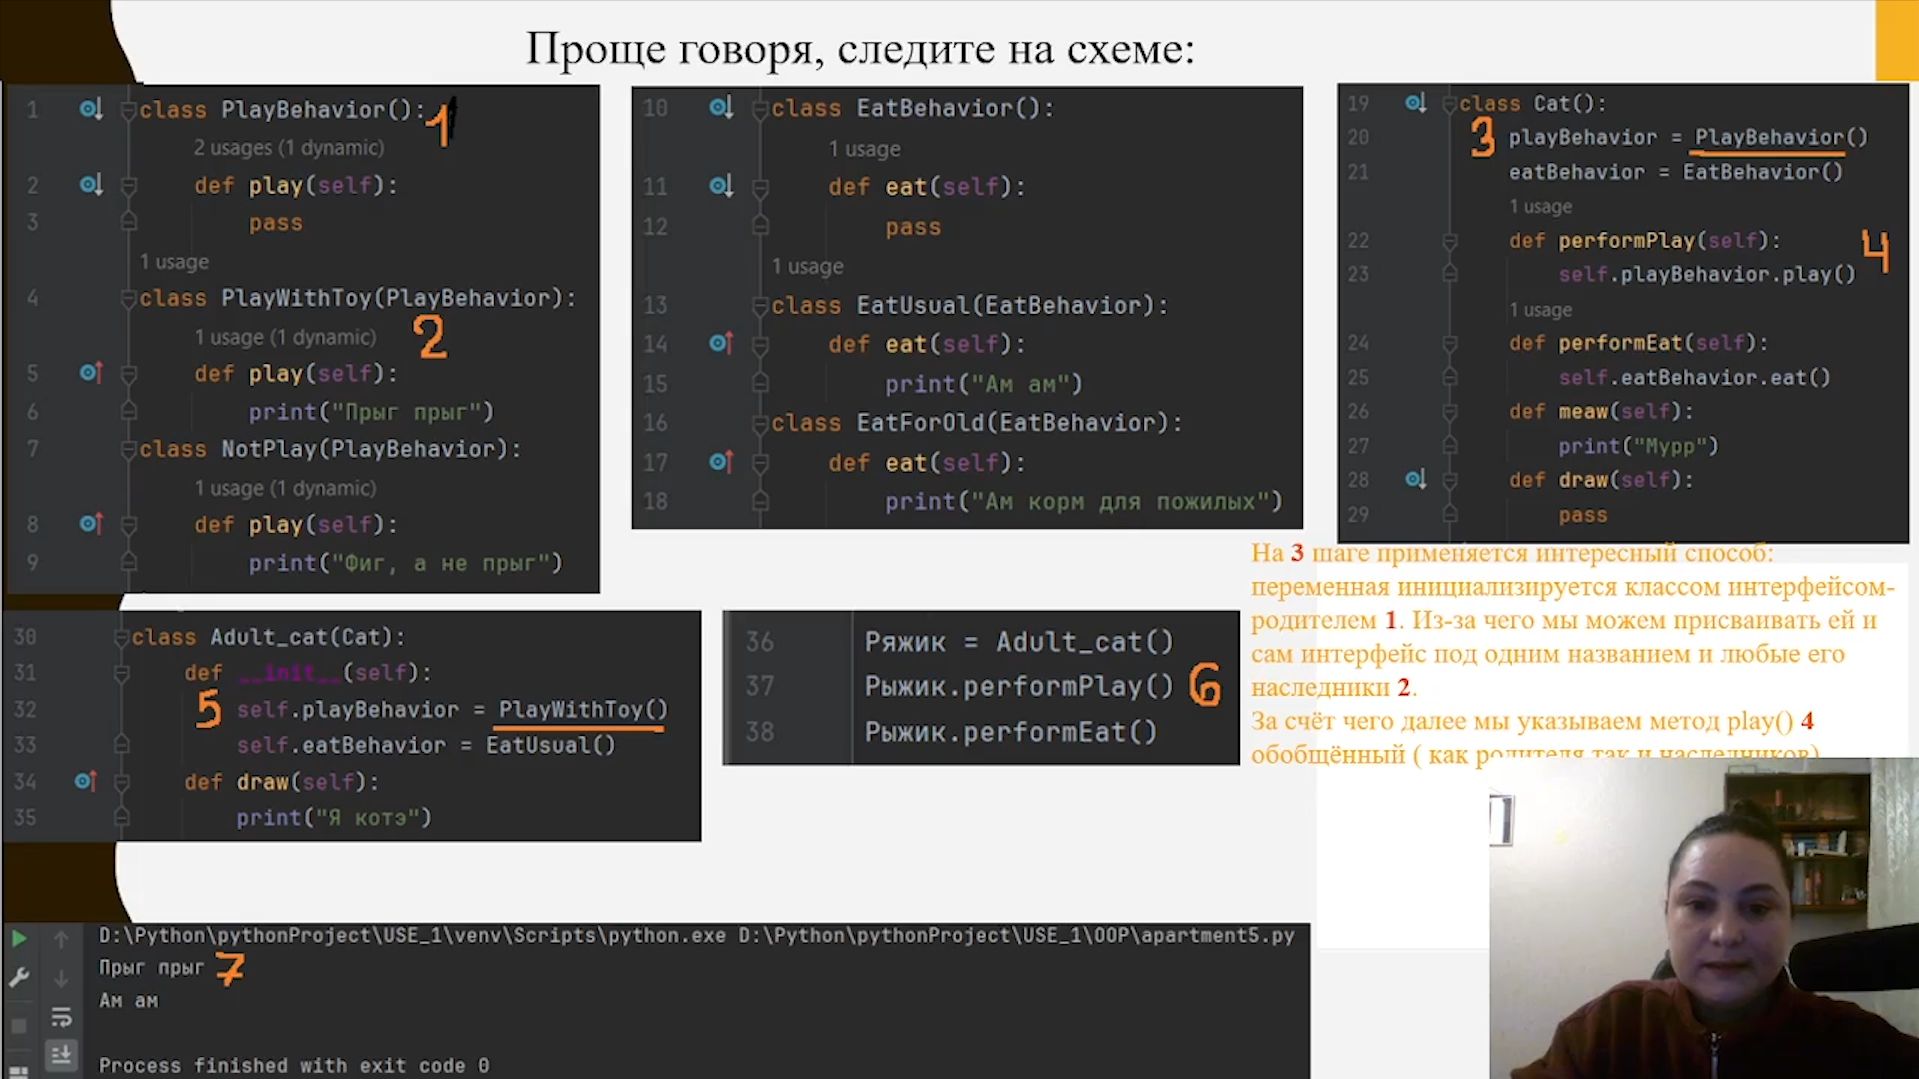Click 'Рыжик.performPlay()' on line 37

[1019, 686]
